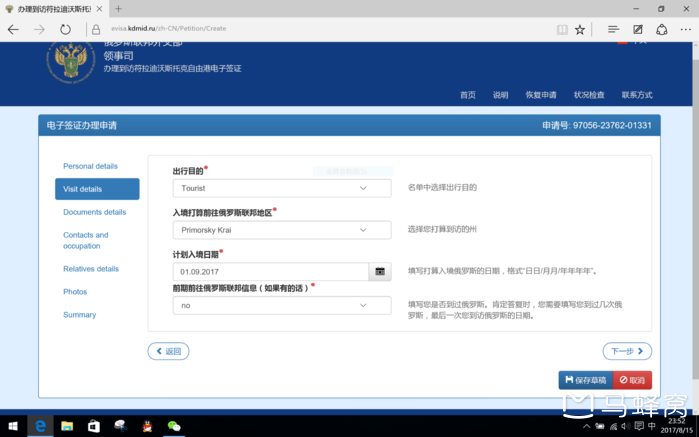Open the previous visits dropdown showing no
Image resolution: width=699 pixels, height=437 pixels.
tap(281, 306)
